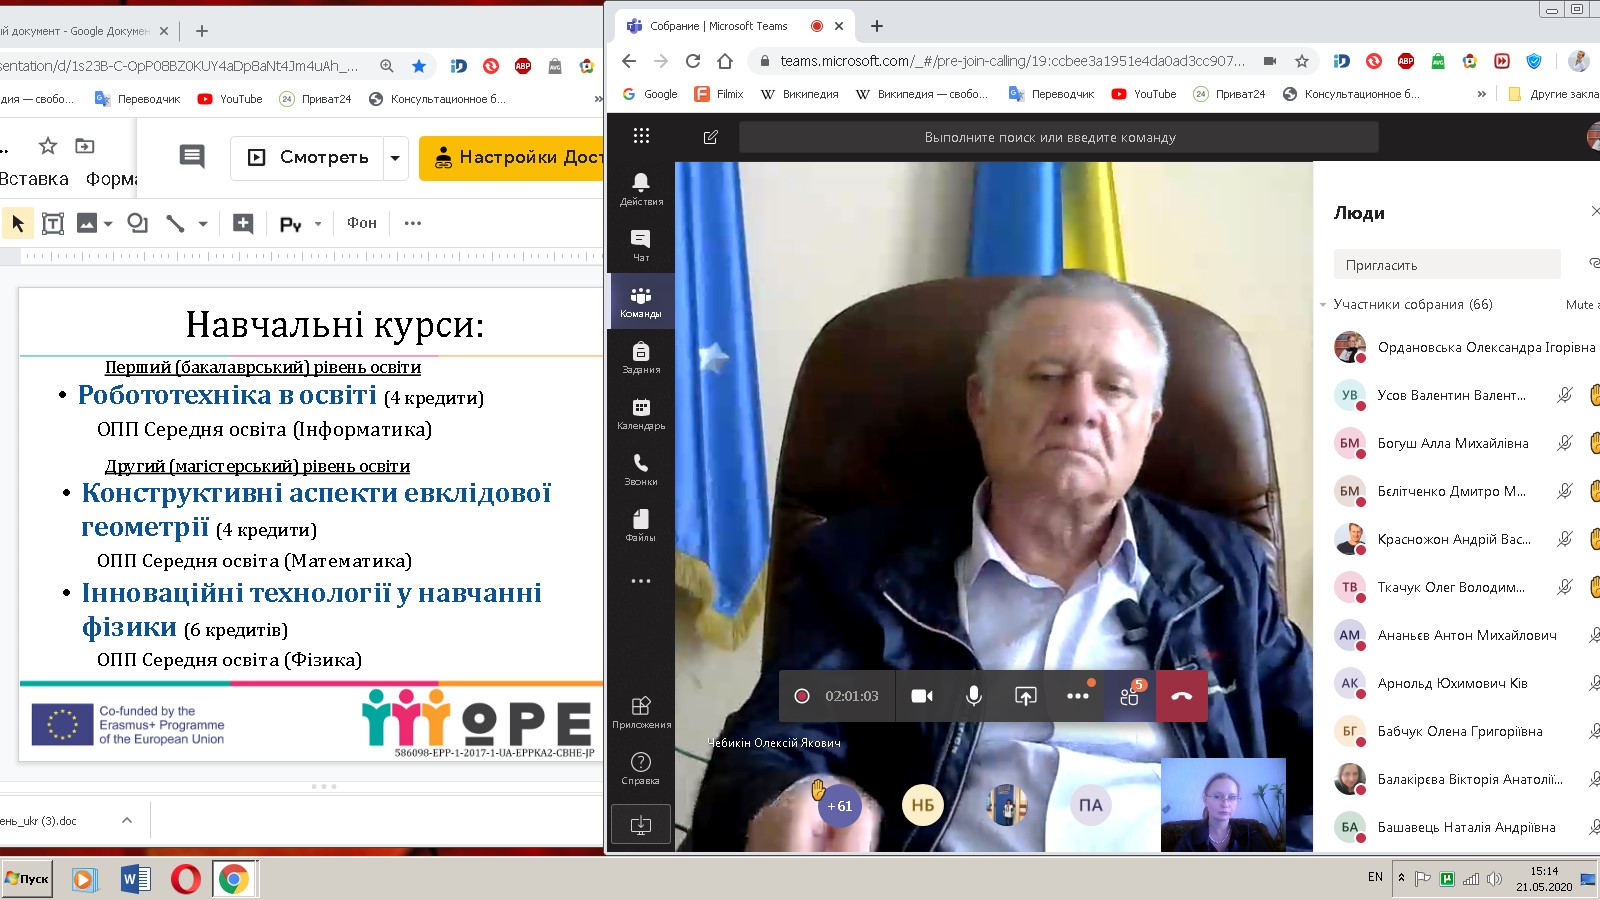1600x900 pixels.
Task: Open the Filmix bookmark
Action: [x=719, y=94]
